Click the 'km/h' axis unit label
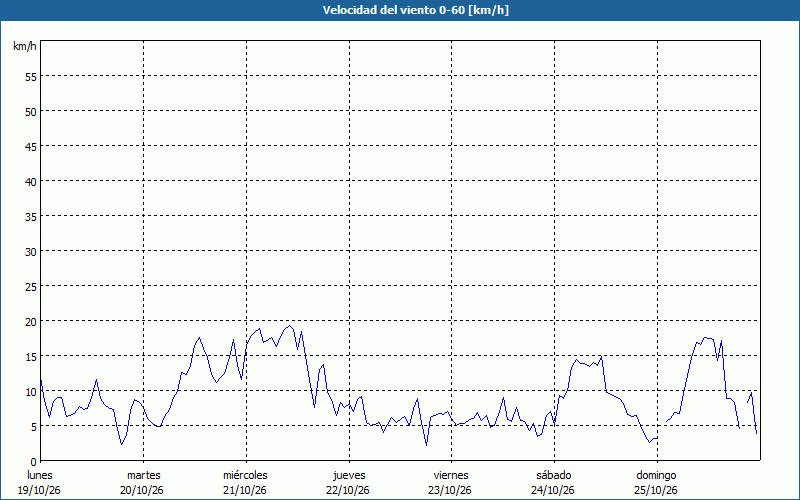The height and width of the screenshot is (500, 800). (24, 46)
